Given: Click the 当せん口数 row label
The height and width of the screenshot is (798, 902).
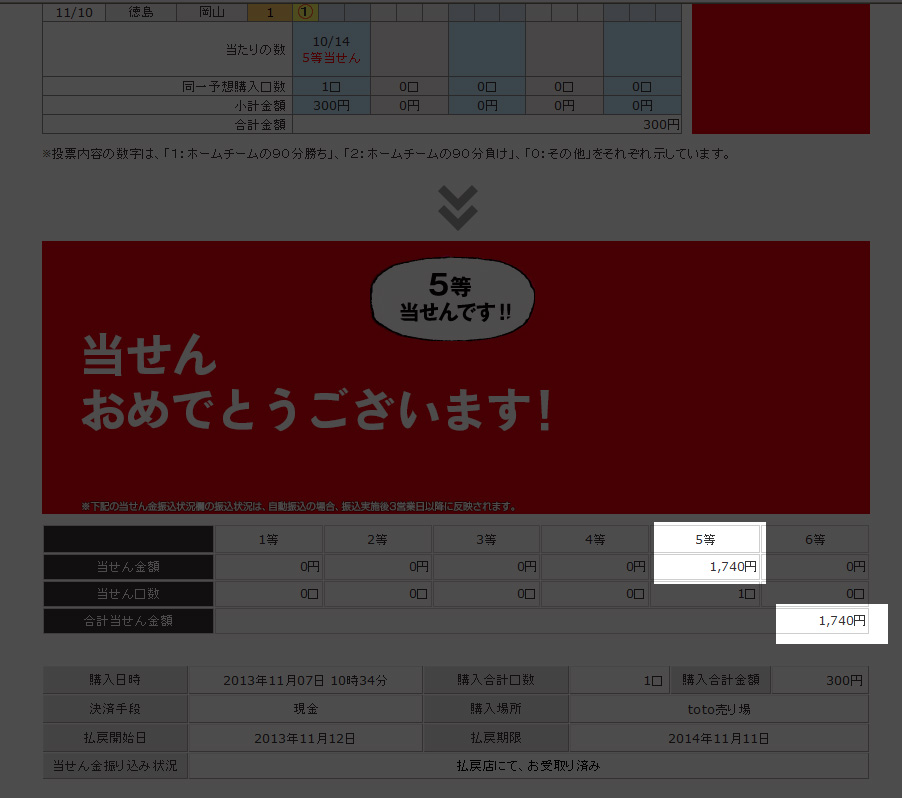Looking at the screenshot, I should pos(128,594).
